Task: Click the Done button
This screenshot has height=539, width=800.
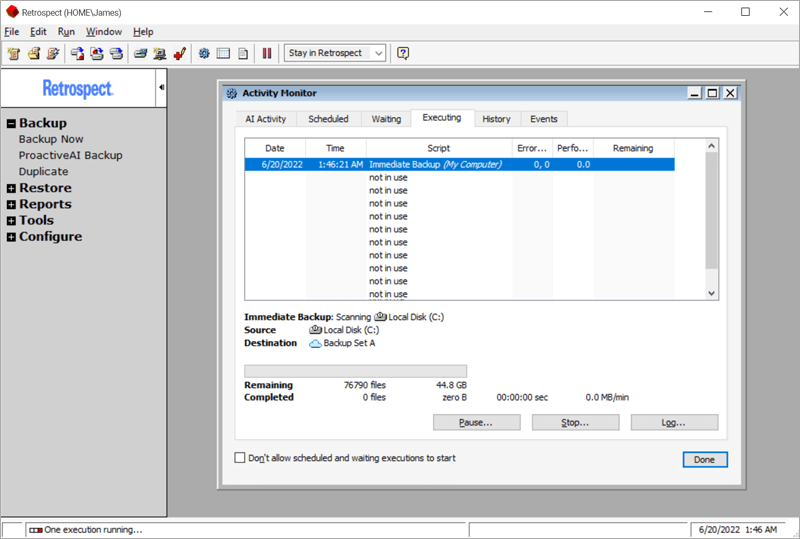Action: click(x=705, y=459)
